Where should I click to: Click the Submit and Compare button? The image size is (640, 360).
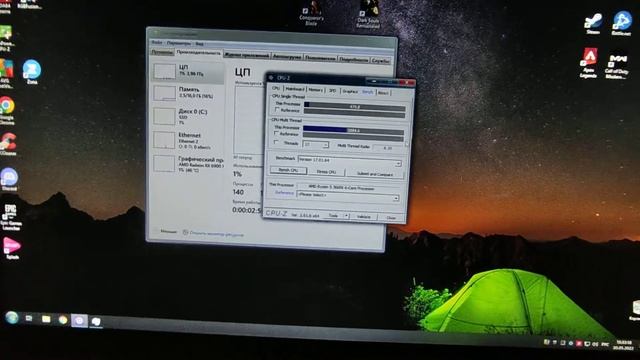(x=375, y=174)
